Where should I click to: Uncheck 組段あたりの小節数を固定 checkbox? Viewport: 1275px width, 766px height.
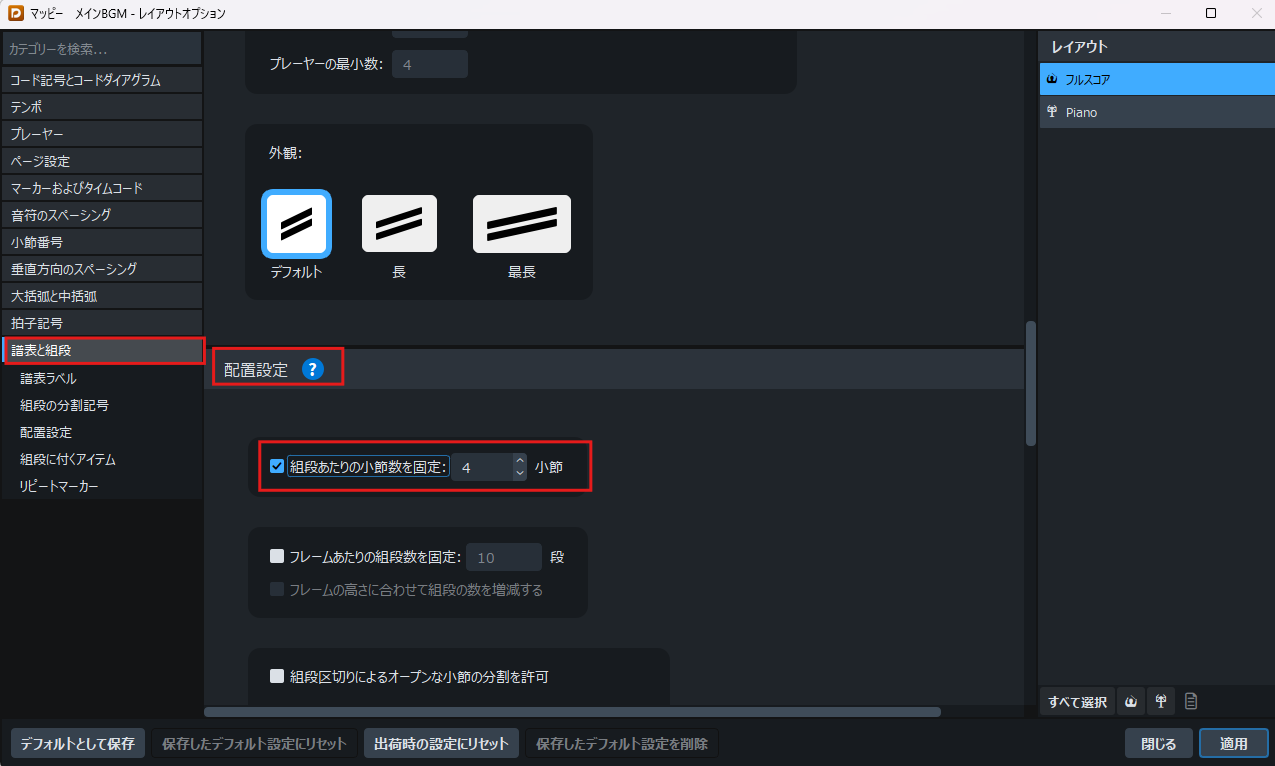pos(277,466)
